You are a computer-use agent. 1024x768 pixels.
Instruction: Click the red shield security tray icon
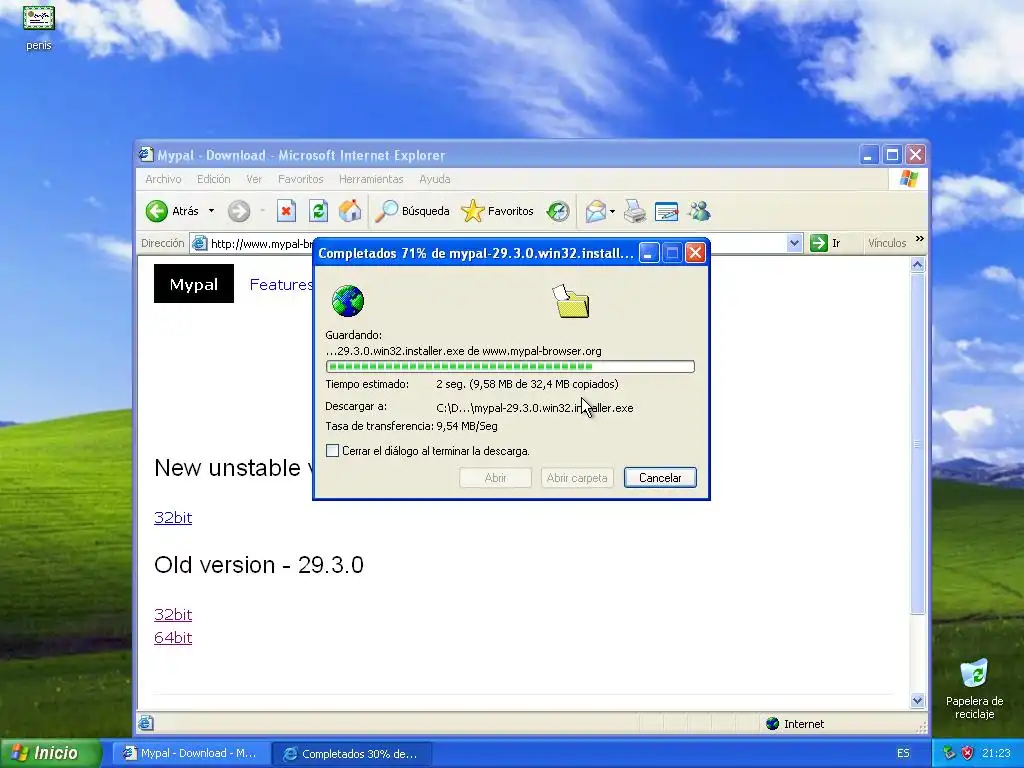pos(967,753)
